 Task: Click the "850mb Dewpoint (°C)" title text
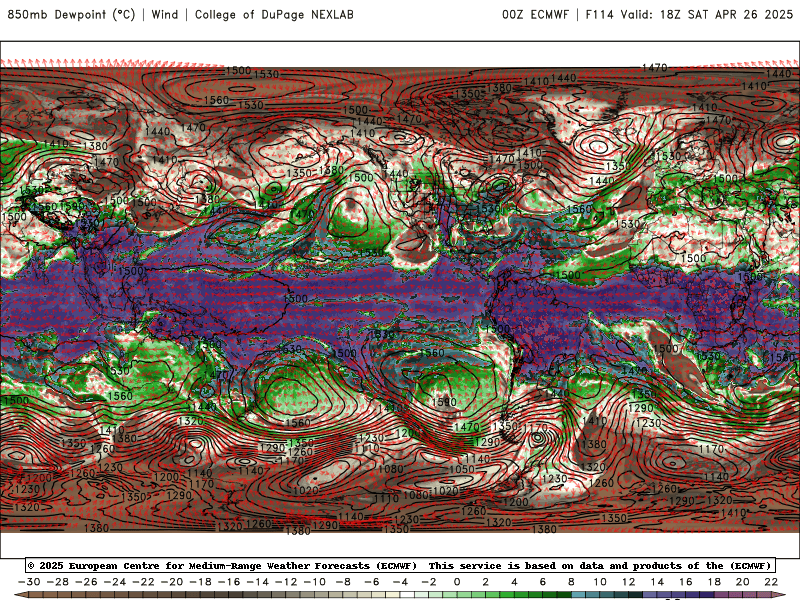(x=71, y=14)
